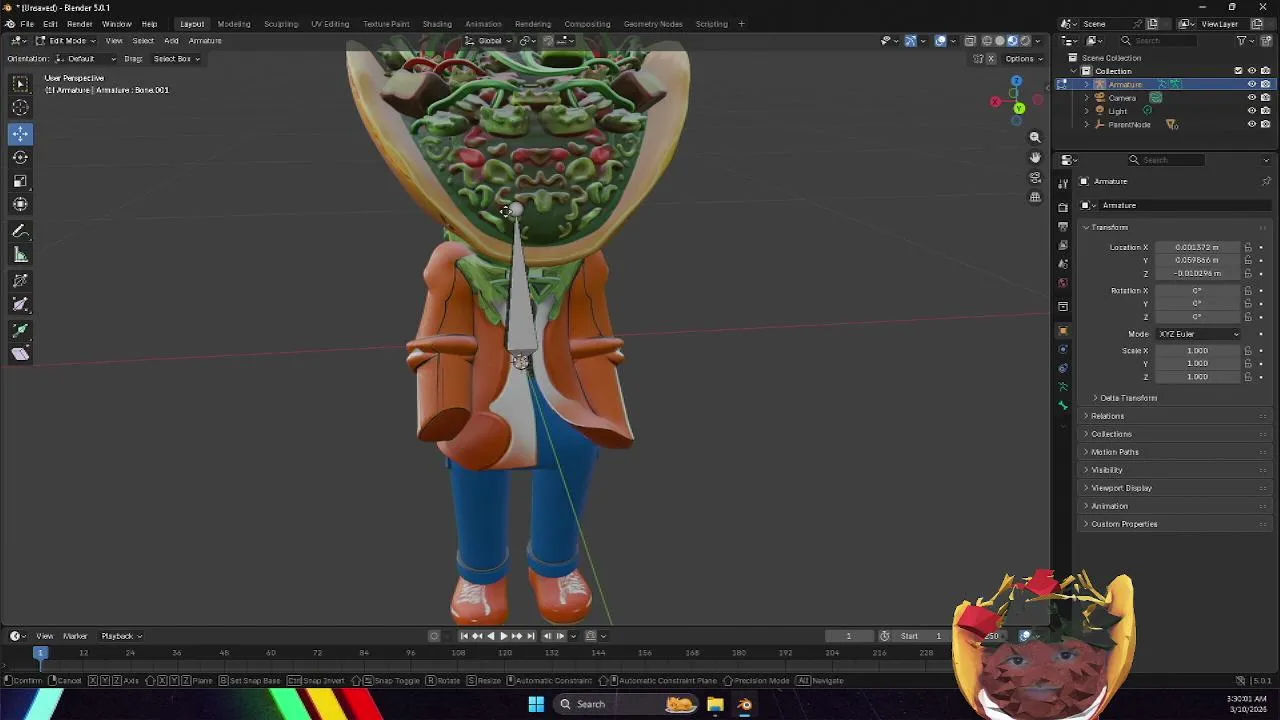The height and width of the screenshot is (720, 1280).
Task: Select the Transform tool in viewport toolbar
Action: 20,204
